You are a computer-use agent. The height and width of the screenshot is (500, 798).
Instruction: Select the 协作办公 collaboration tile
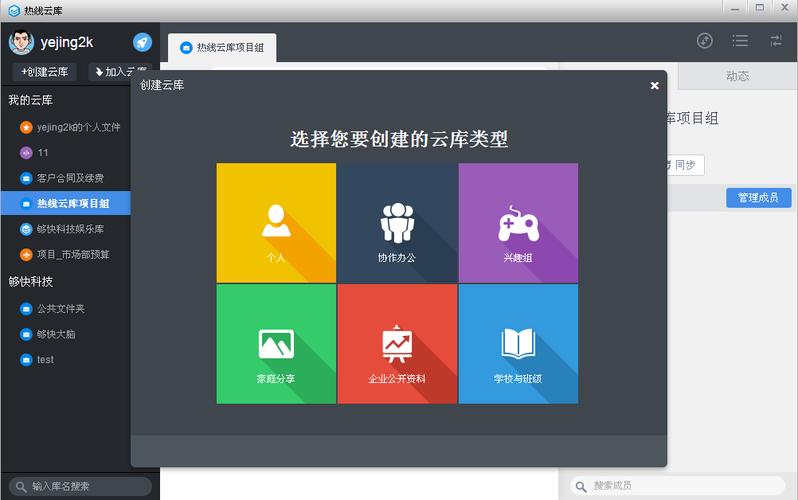397,223
